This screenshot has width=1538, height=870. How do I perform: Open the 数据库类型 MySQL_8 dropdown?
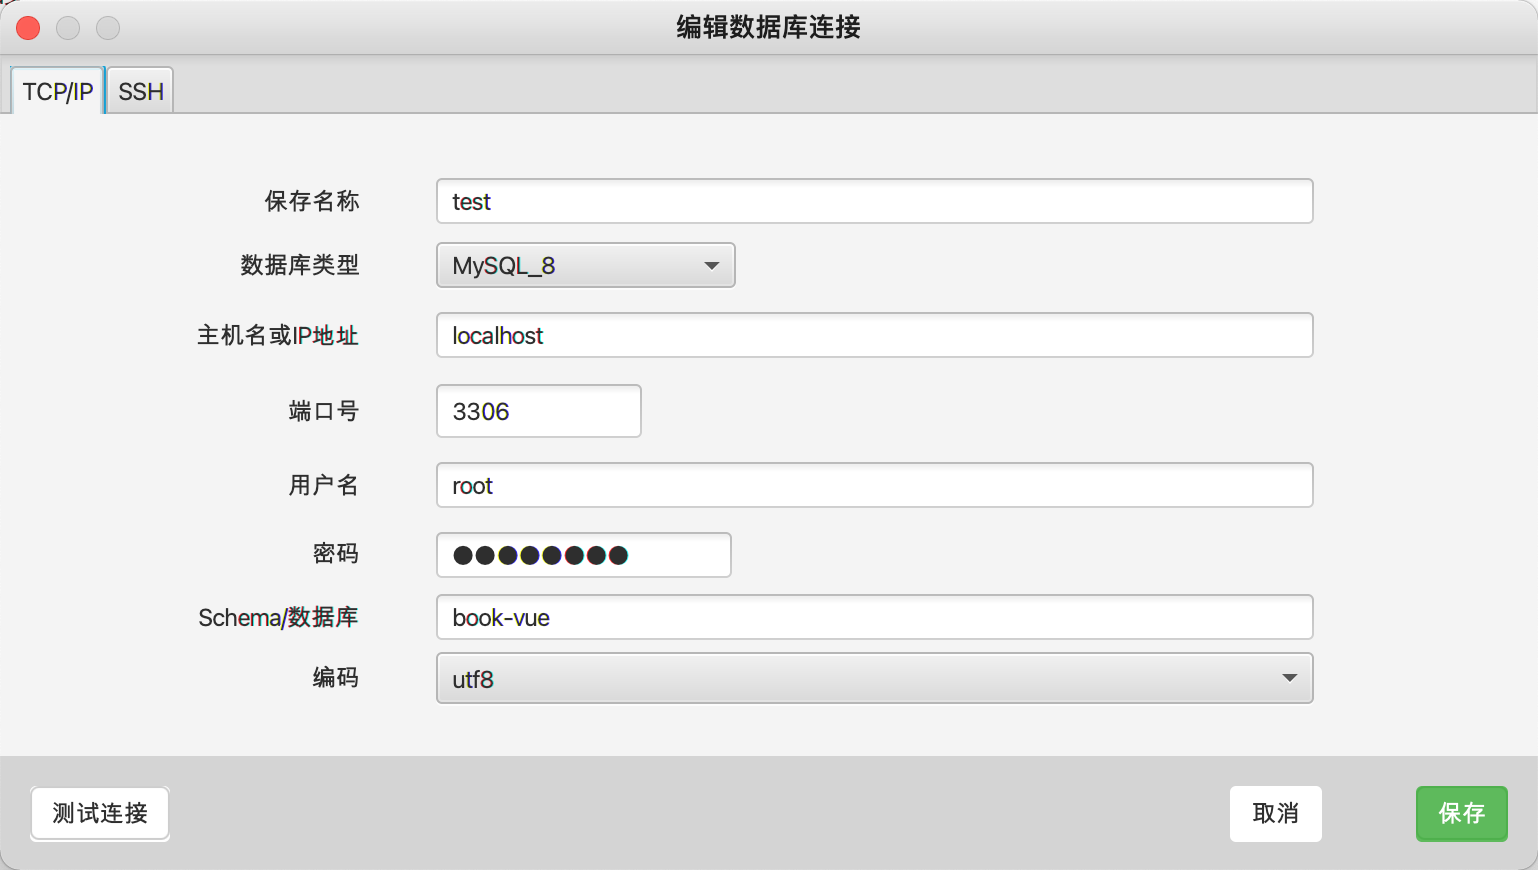tap(585, 265)
